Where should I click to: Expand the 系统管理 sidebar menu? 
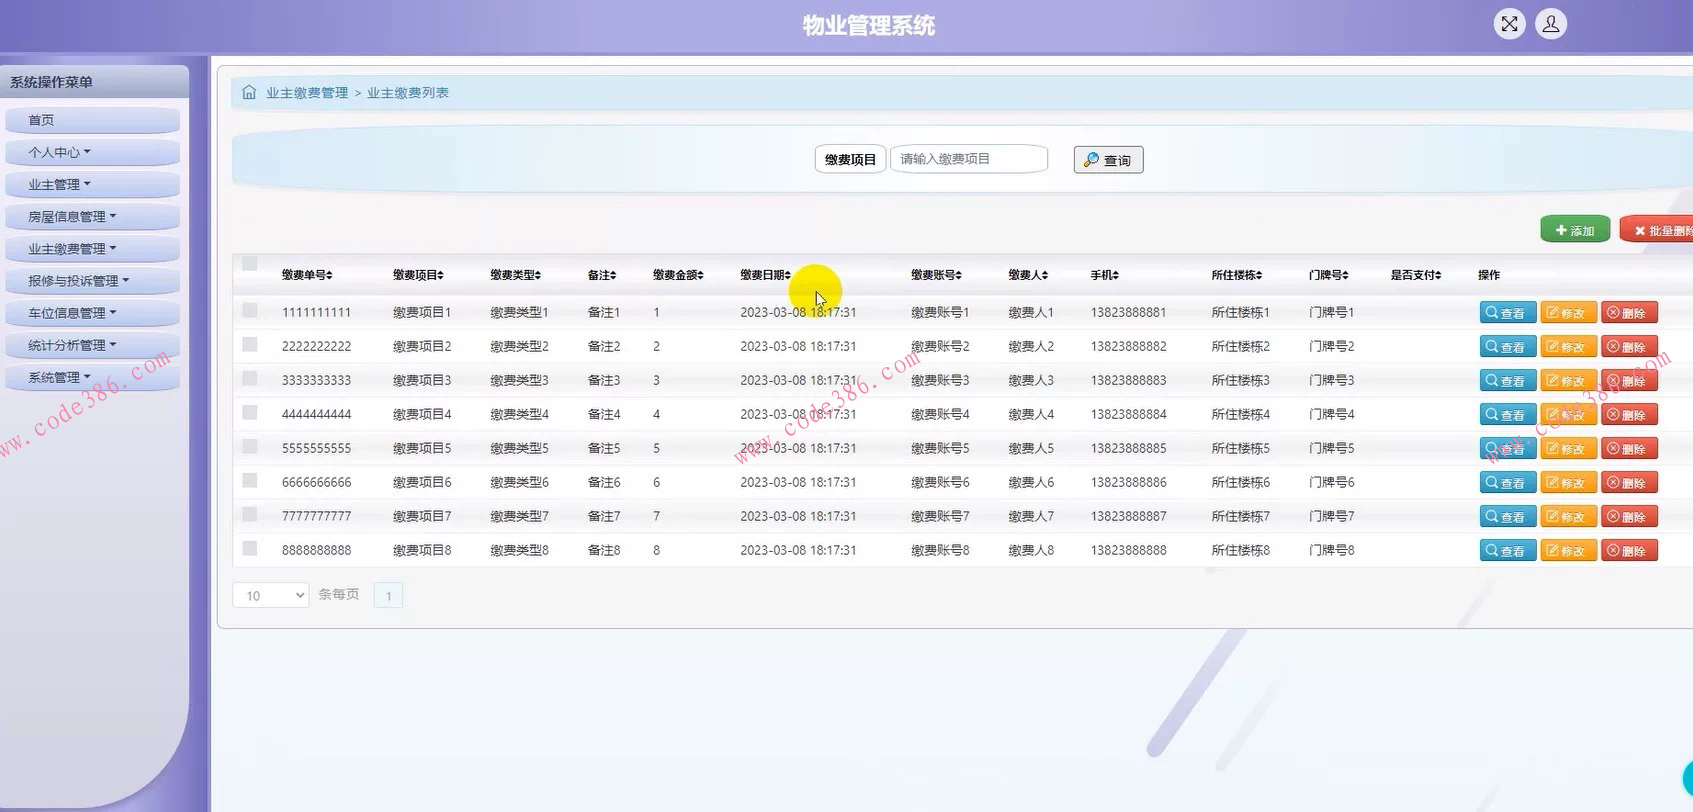(92, 377)
